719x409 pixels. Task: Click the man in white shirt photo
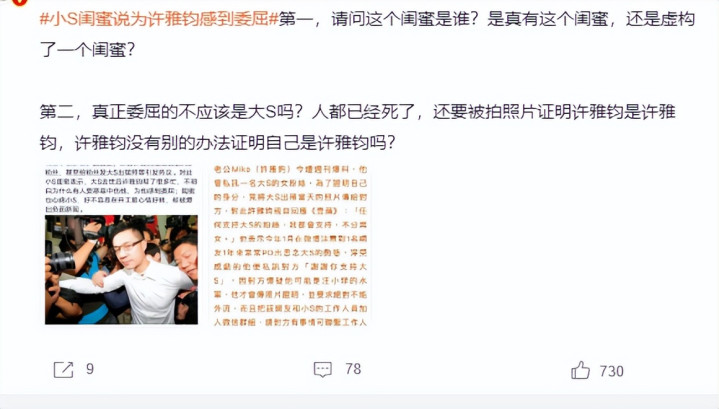(x=121, y=270)
